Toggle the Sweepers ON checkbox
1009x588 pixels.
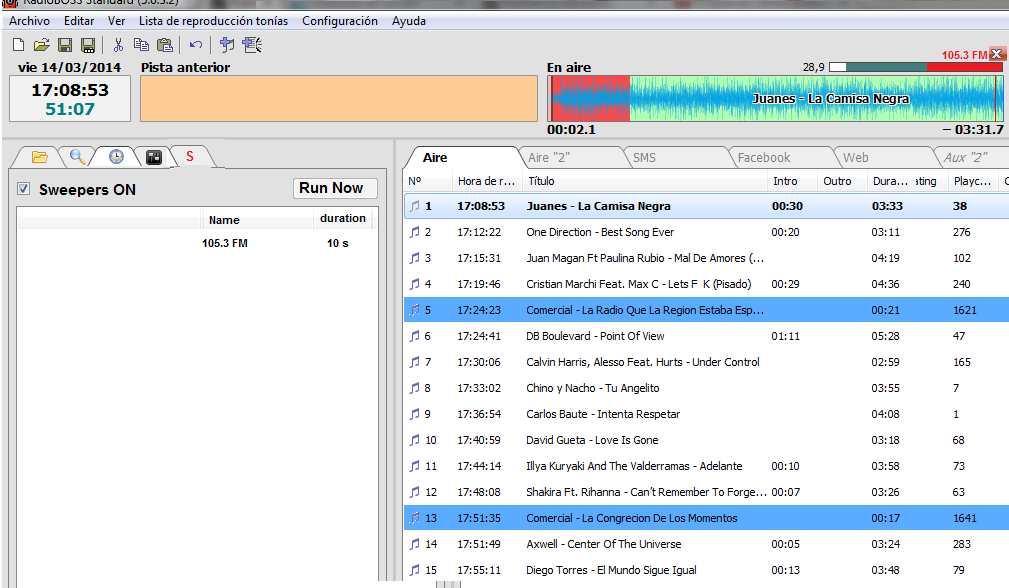coord(24,188)
